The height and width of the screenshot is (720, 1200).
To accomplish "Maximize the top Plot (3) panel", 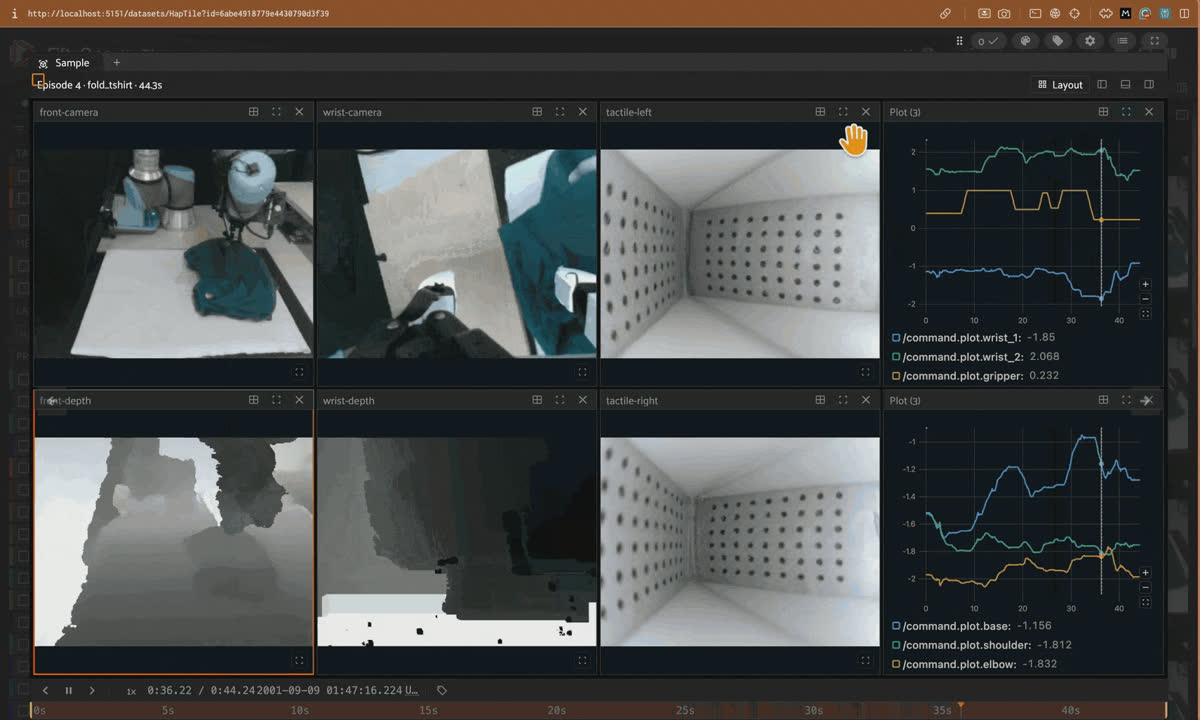I will (1126, 112).
